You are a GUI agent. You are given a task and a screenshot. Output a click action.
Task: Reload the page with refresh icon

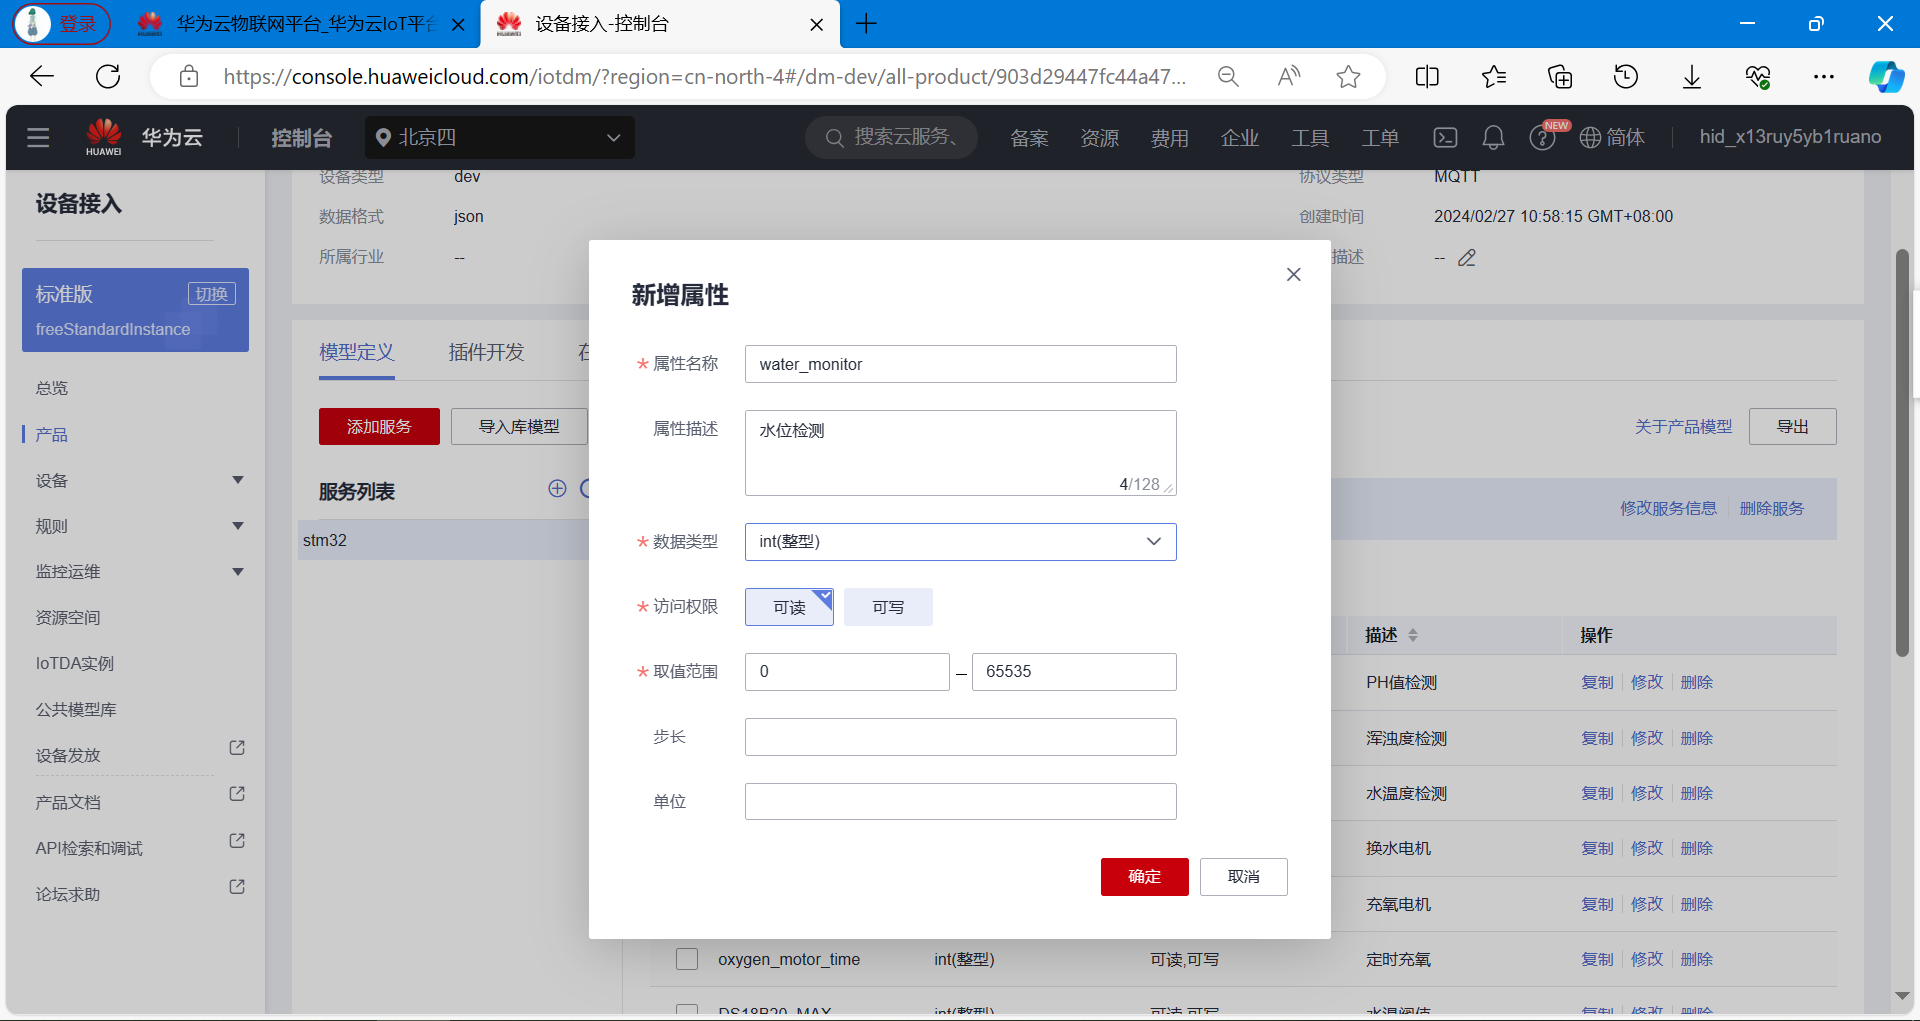tap(108, 76)
